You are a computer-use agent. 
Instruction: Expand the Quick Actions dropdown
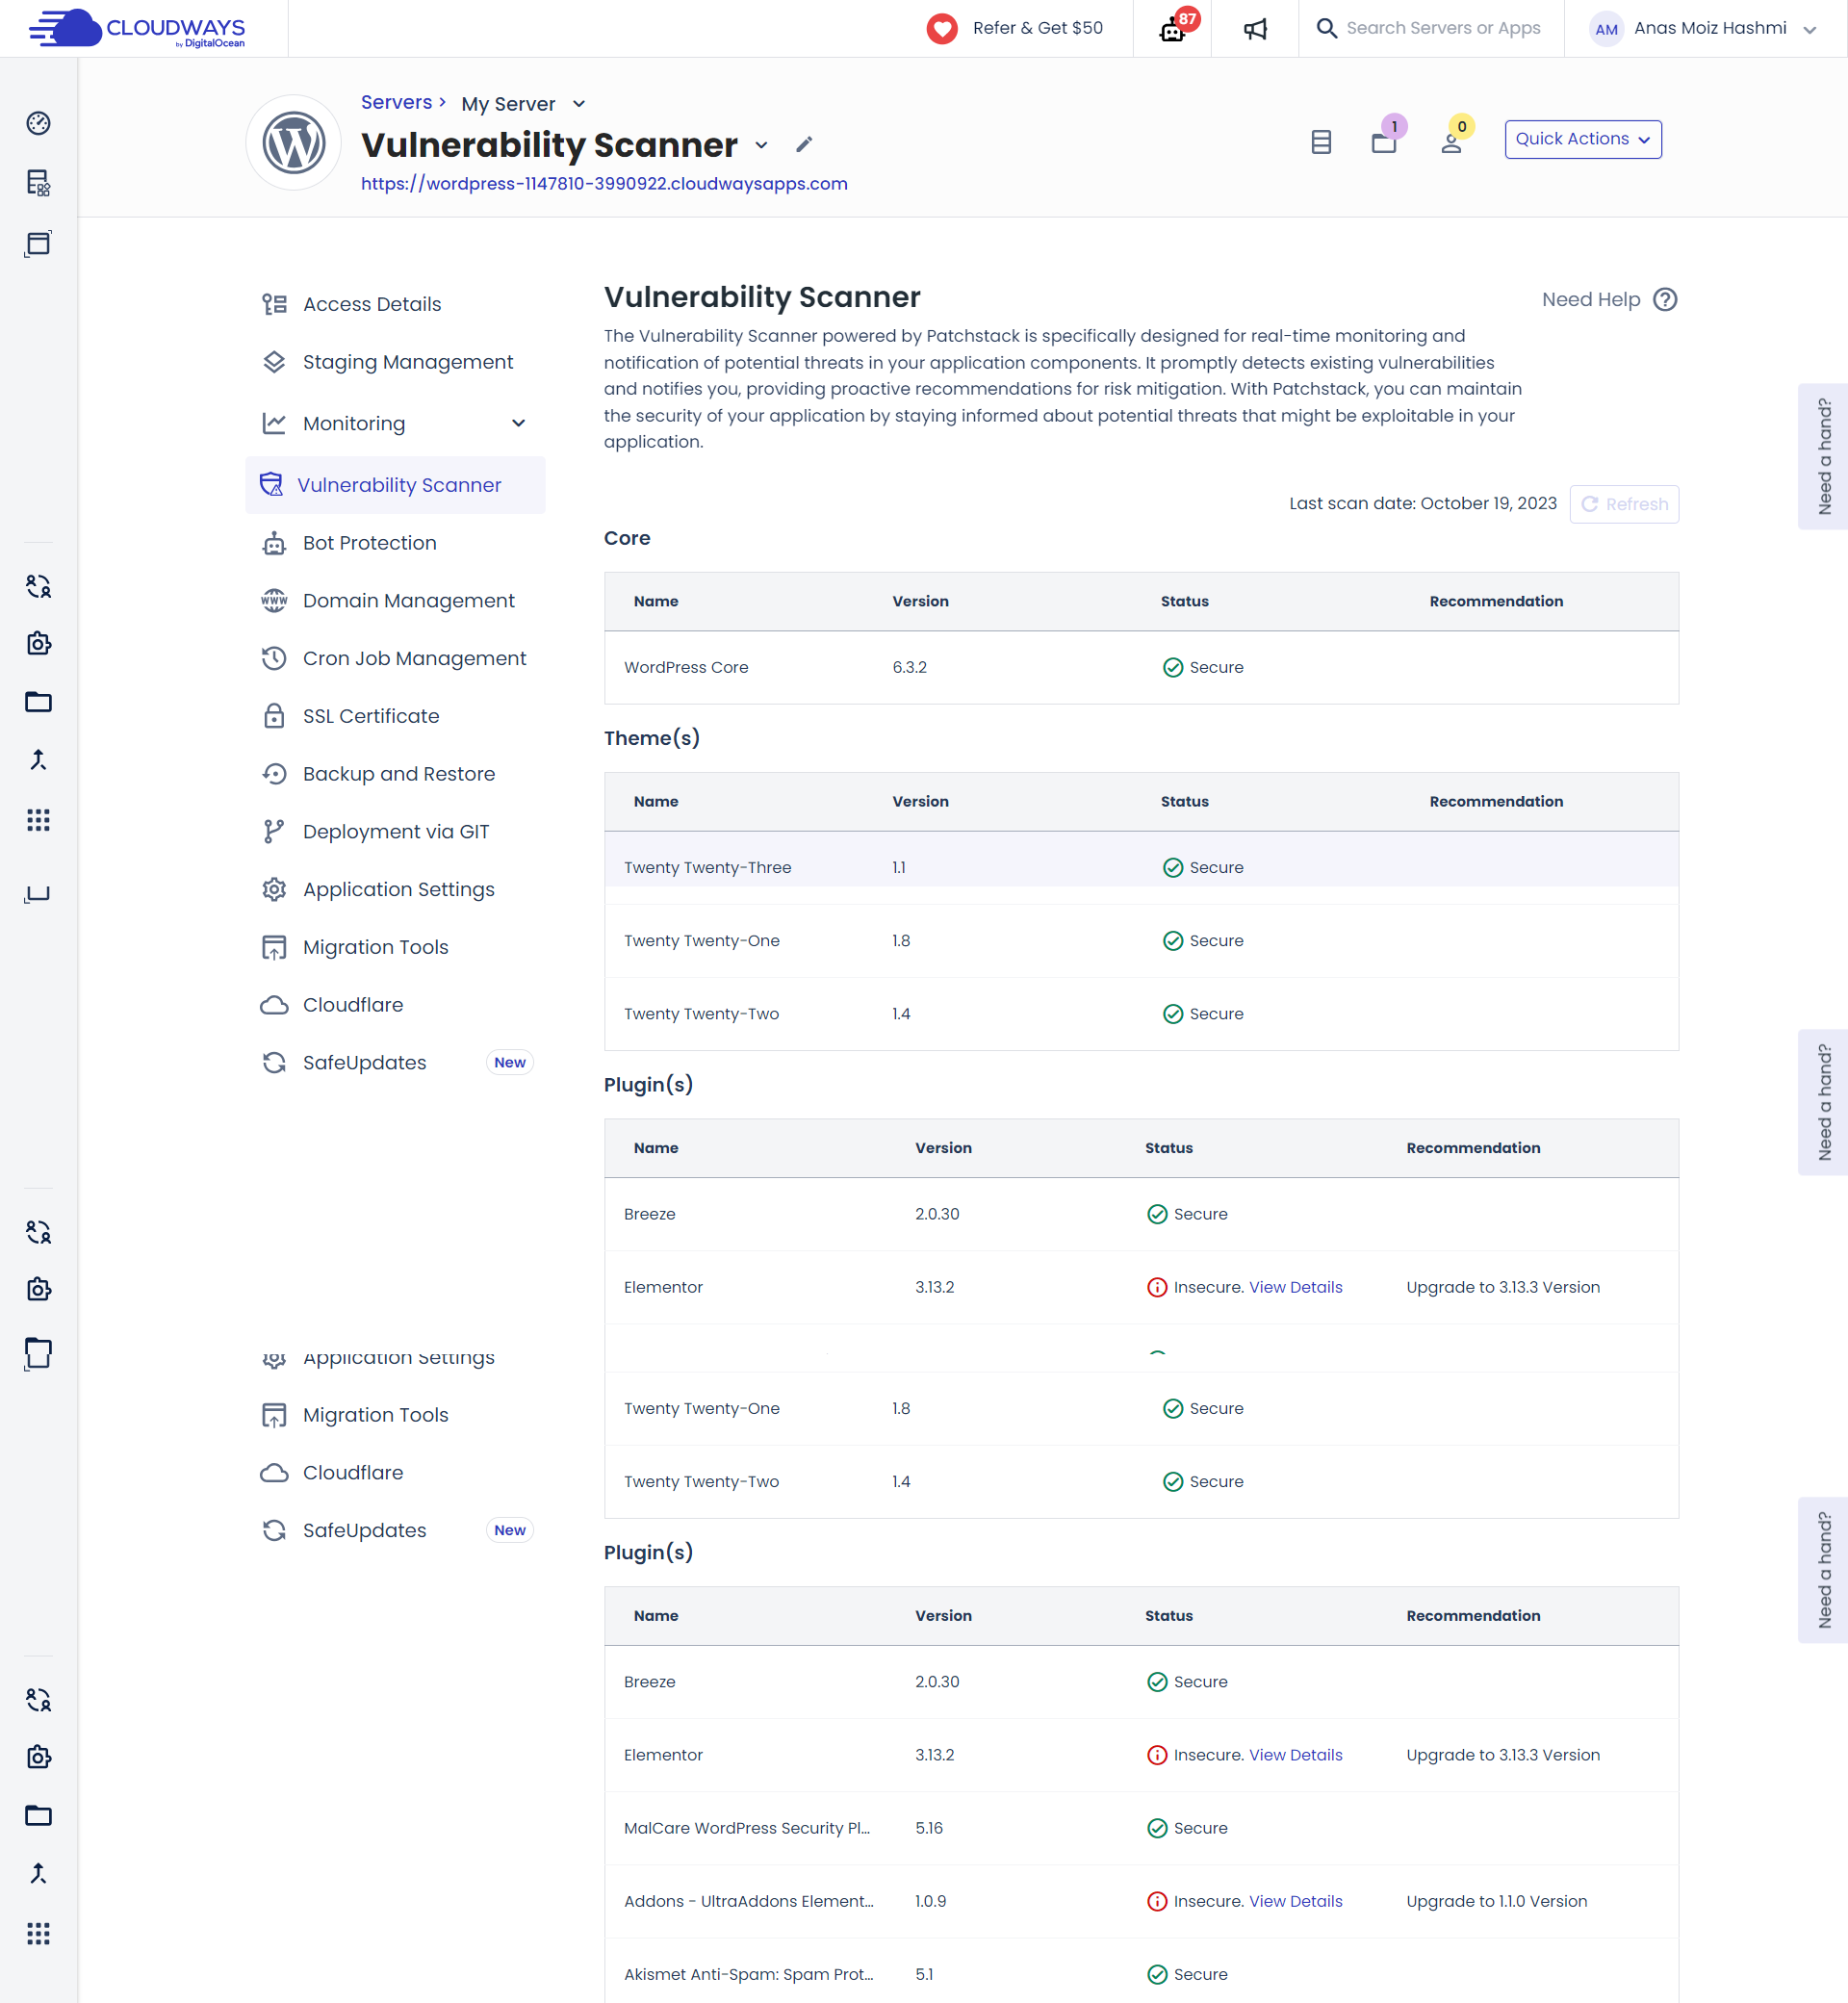(x=1582, y=139)
